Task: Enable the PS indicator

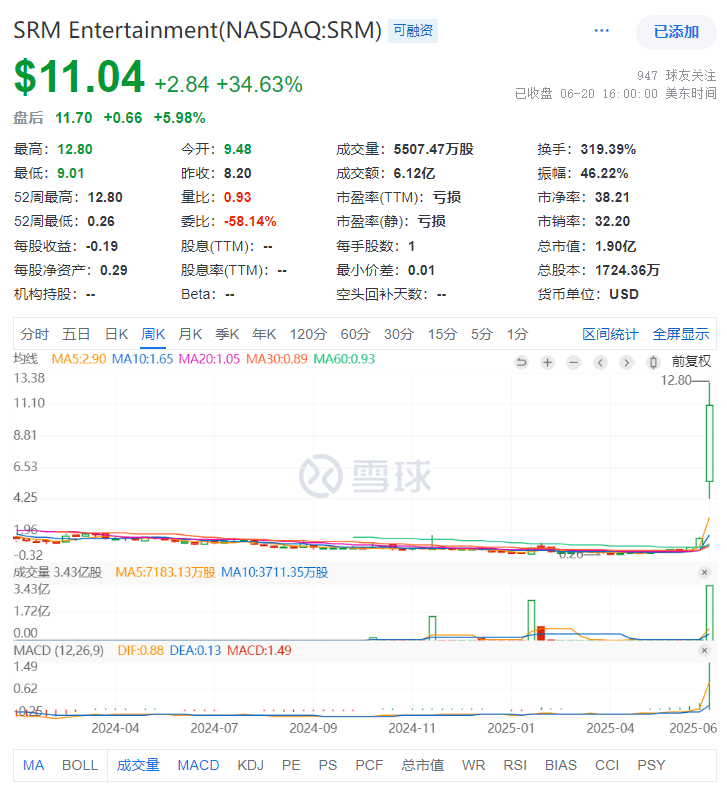Action: click(x=328, y=765)
